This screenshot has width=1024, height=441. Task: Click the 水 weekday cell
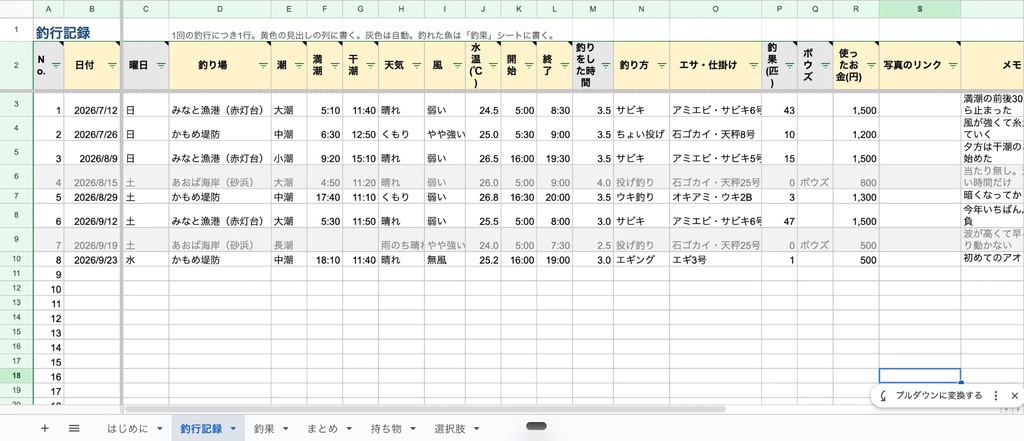pos(146,260)
